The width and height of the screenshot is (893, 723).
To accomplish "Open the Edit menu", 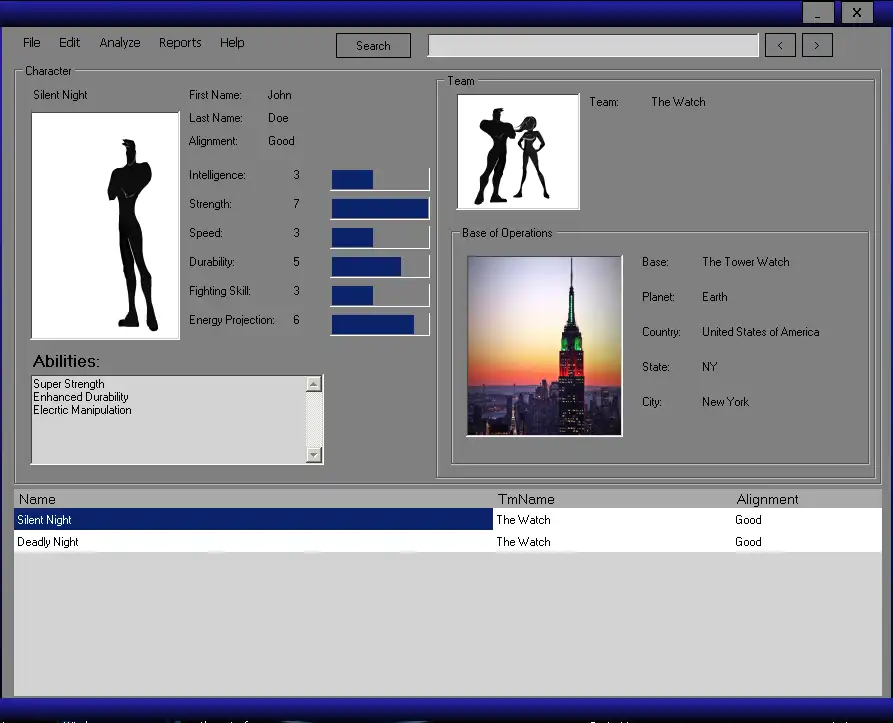I will click(x=69, y=43).
